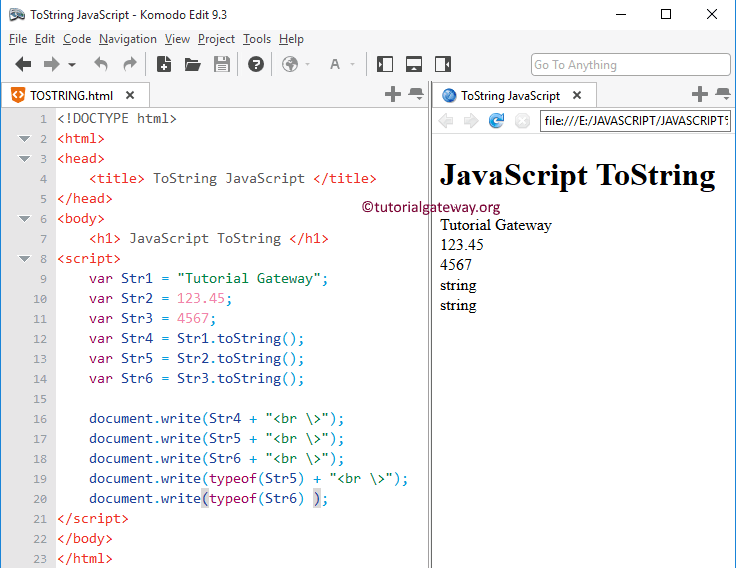Open the forward history dropdown arrow
Image resolution: width=736 pixels, height=568 pixels.
(x=72, y=65)
